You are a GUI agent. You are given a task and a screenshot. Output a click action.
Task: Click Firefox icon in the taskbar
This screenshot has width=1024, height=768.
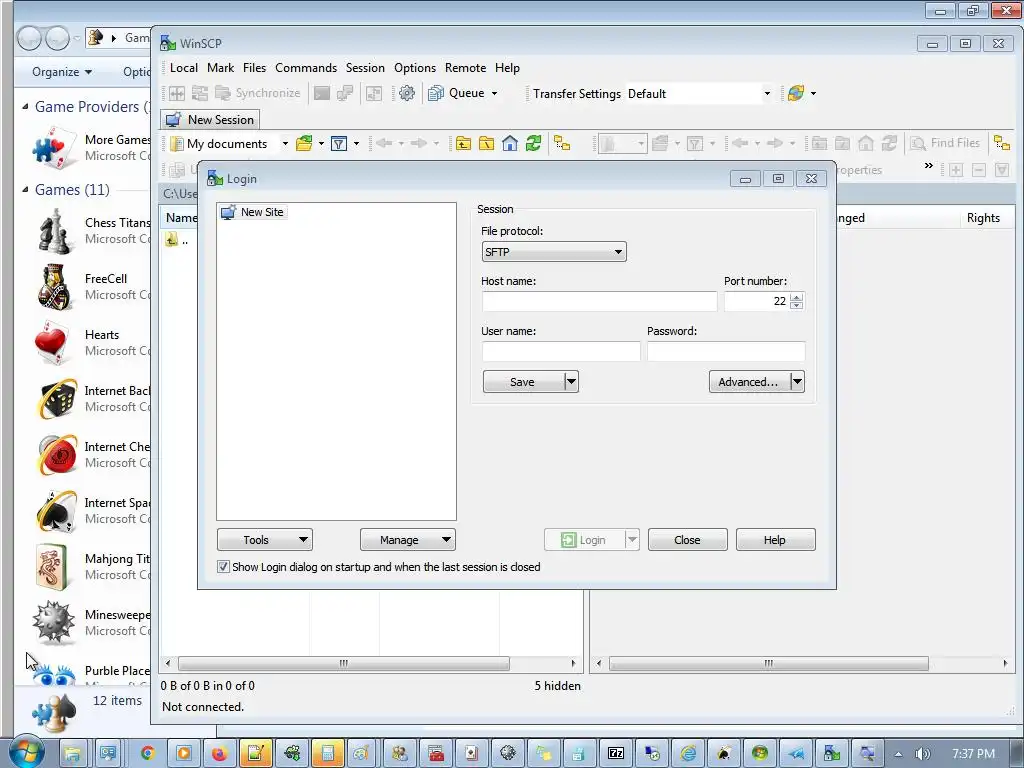219,754
